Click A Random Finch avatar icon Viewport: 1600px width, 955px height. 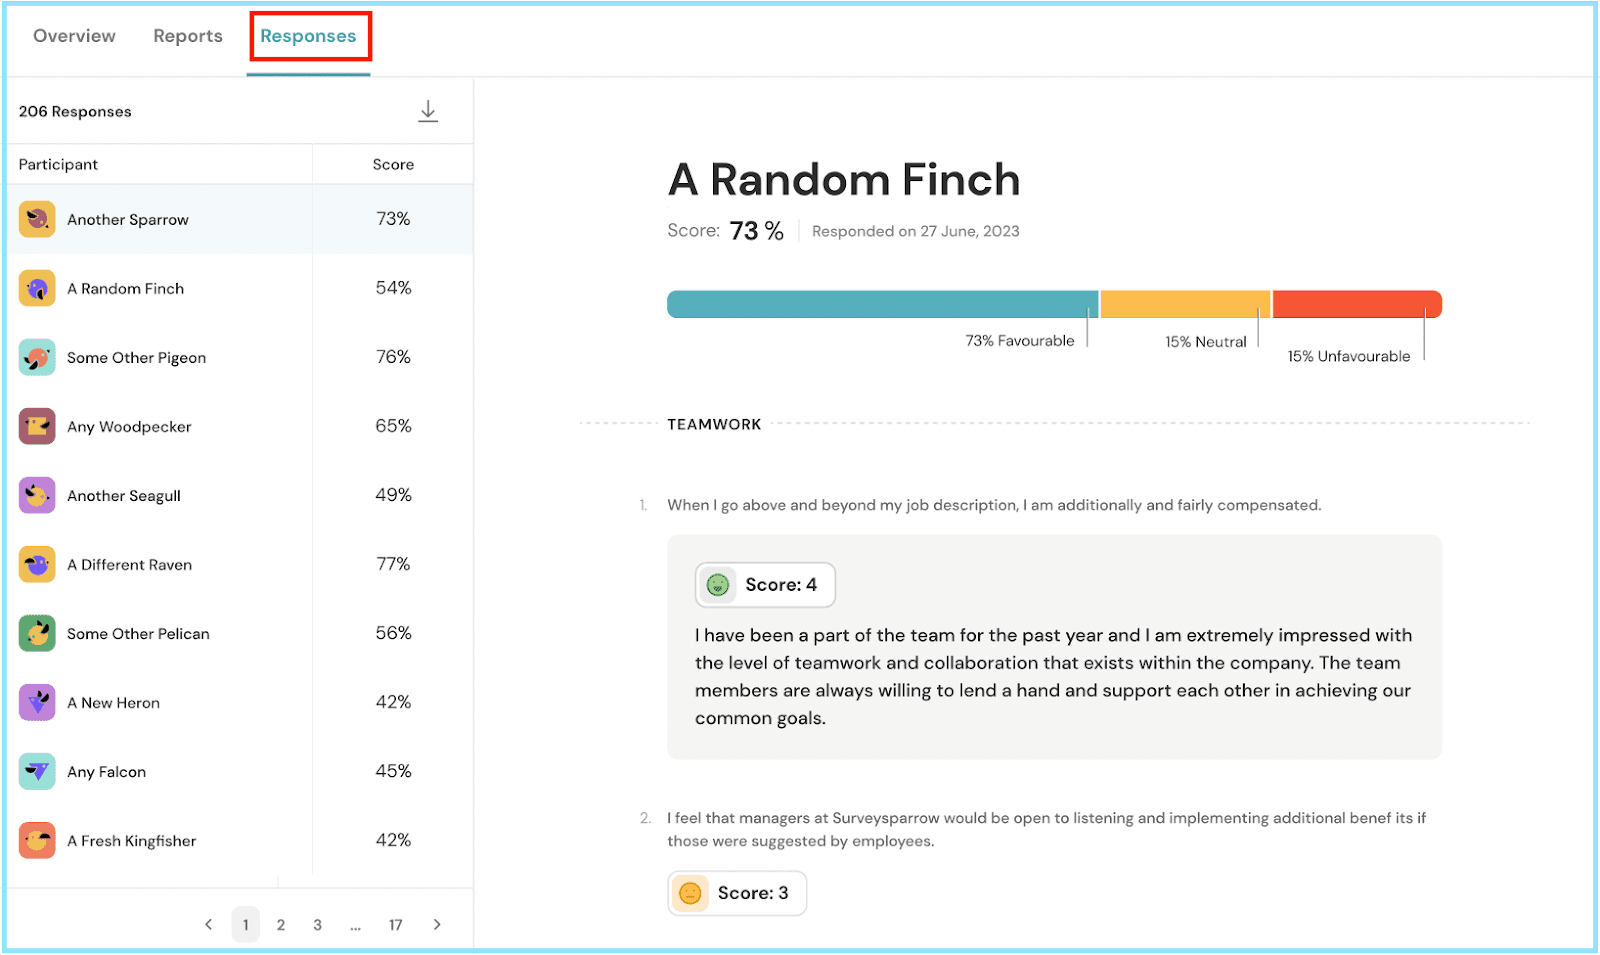tap(37, 289)
